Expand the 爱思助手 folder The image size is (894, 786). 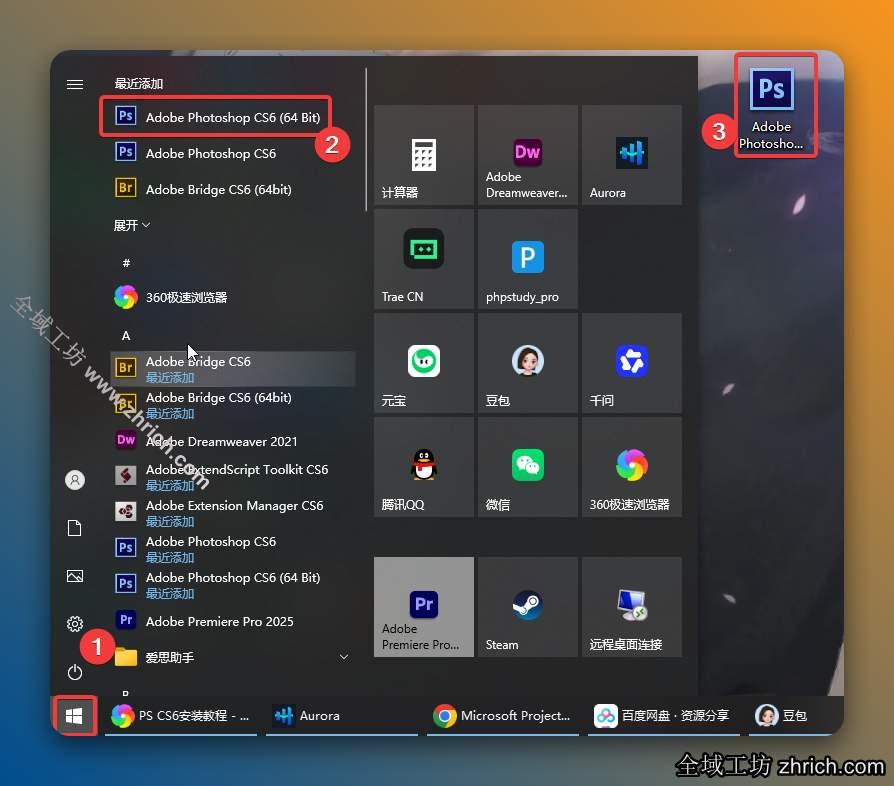pos(233,657)
